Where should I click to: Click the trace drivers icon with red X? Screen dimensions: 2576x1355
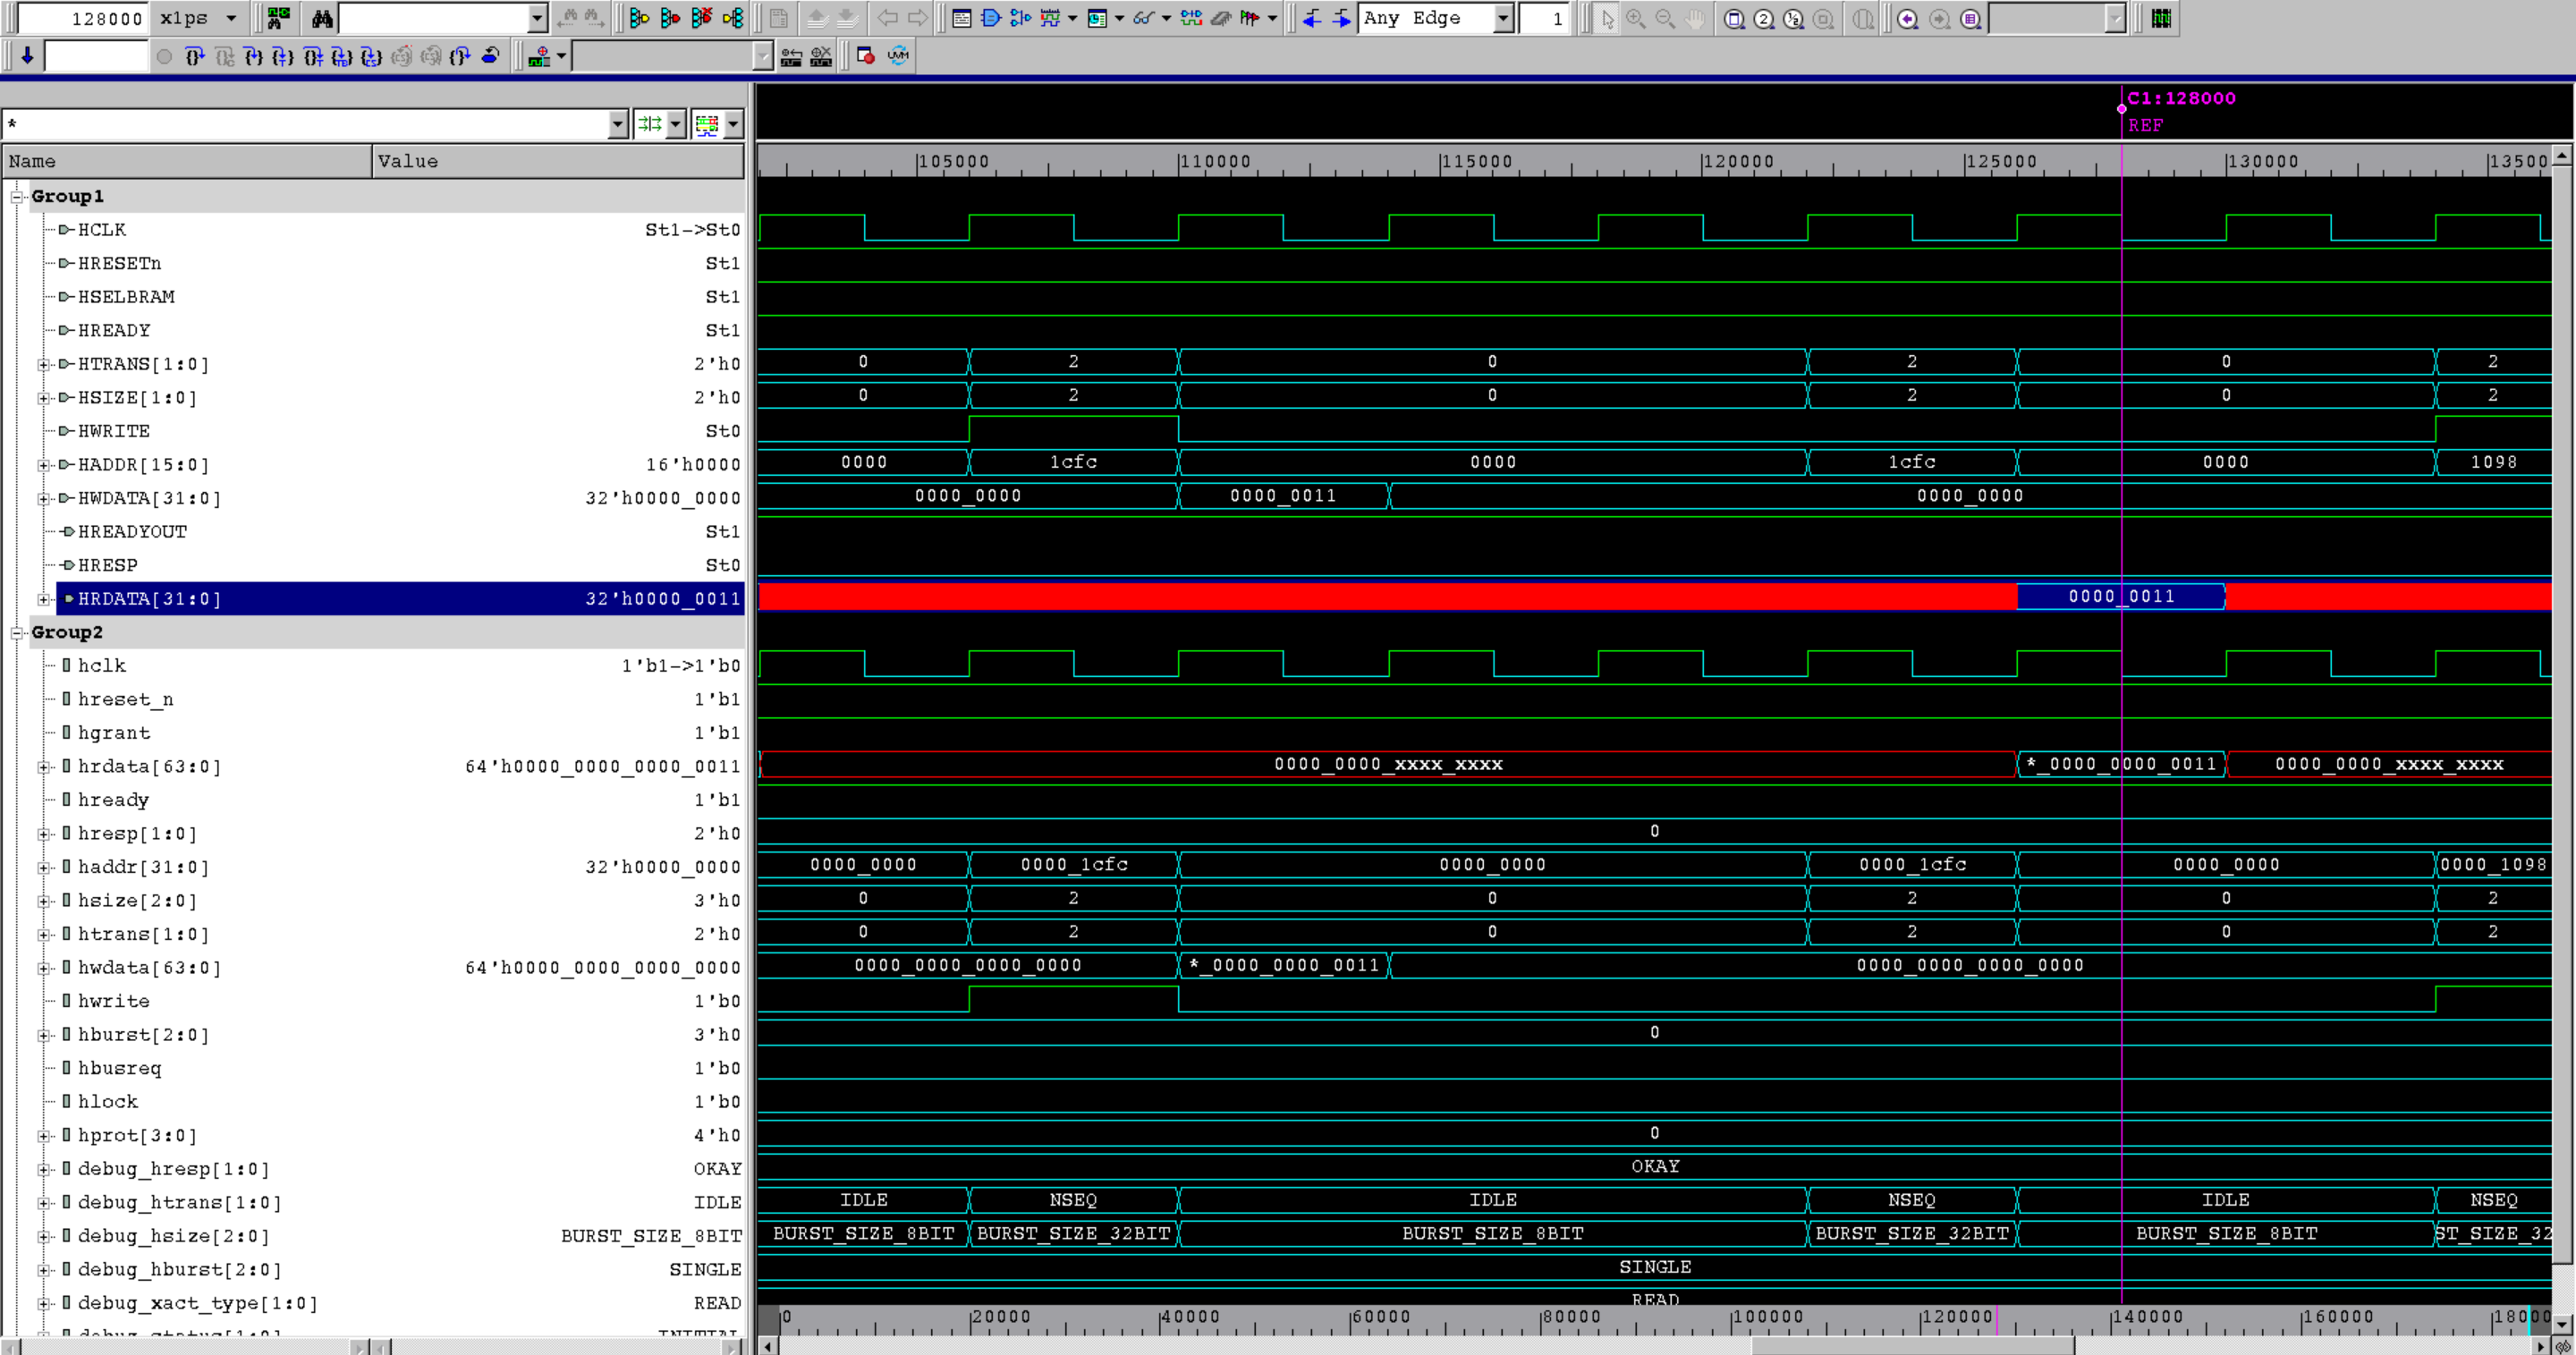702,18
